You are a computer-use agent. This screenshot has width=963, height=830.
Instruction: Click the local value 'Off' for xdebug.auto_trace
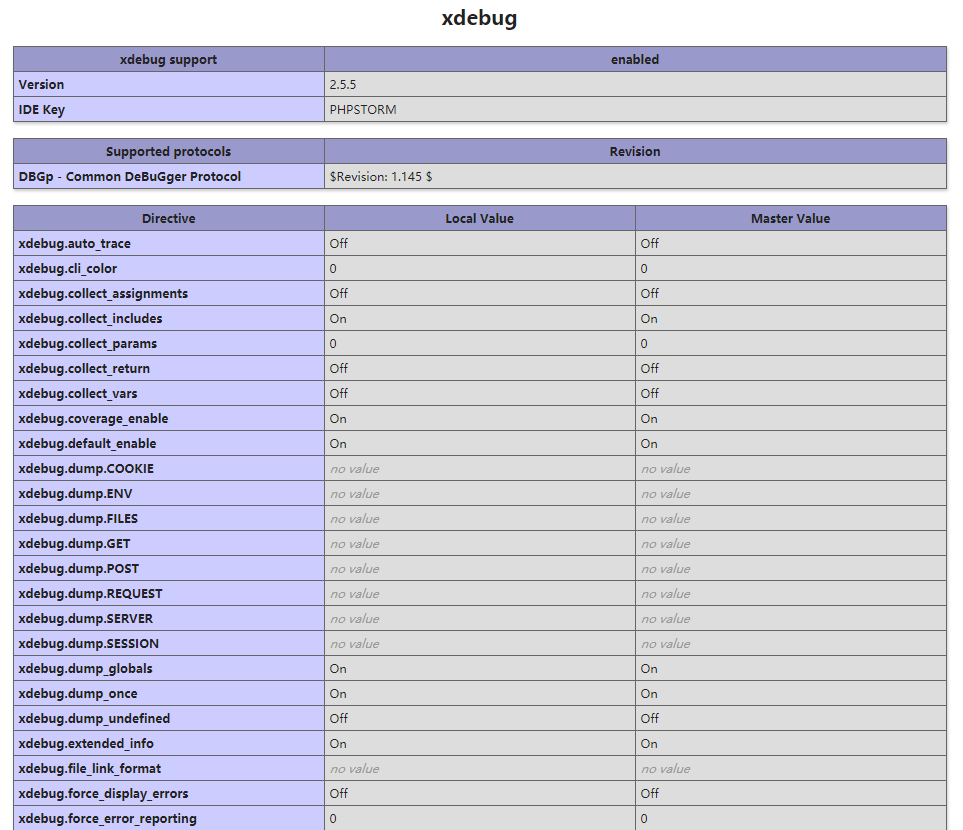click(338, 244)
